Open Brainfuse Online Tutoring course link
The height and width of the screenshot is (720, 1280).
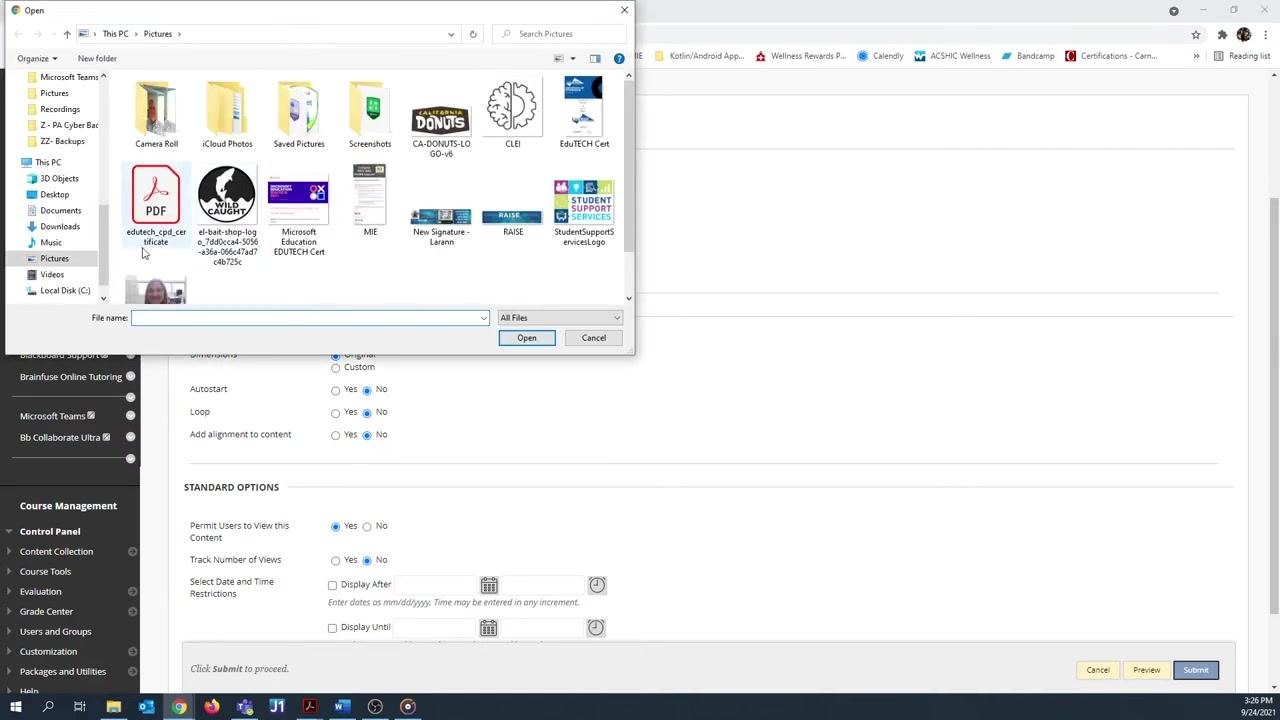(x=71, y=377)
